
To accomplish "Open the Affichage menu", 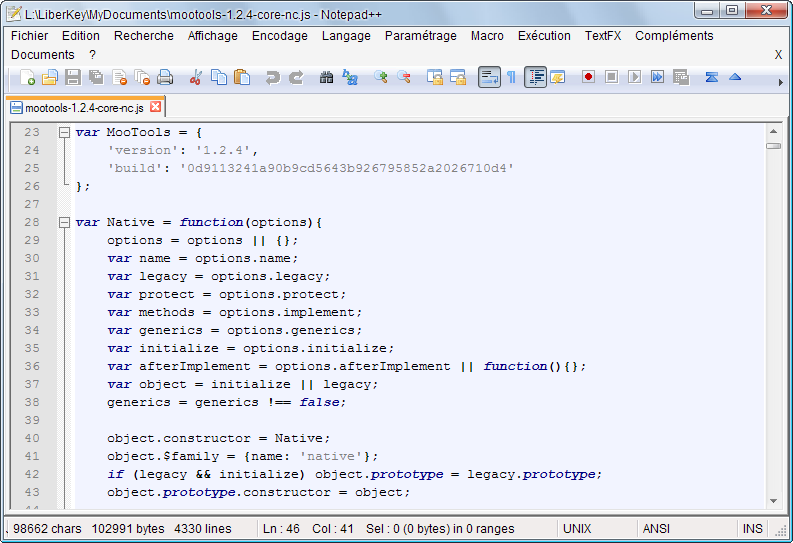I will pyautogui.click(x=212, y=36).
